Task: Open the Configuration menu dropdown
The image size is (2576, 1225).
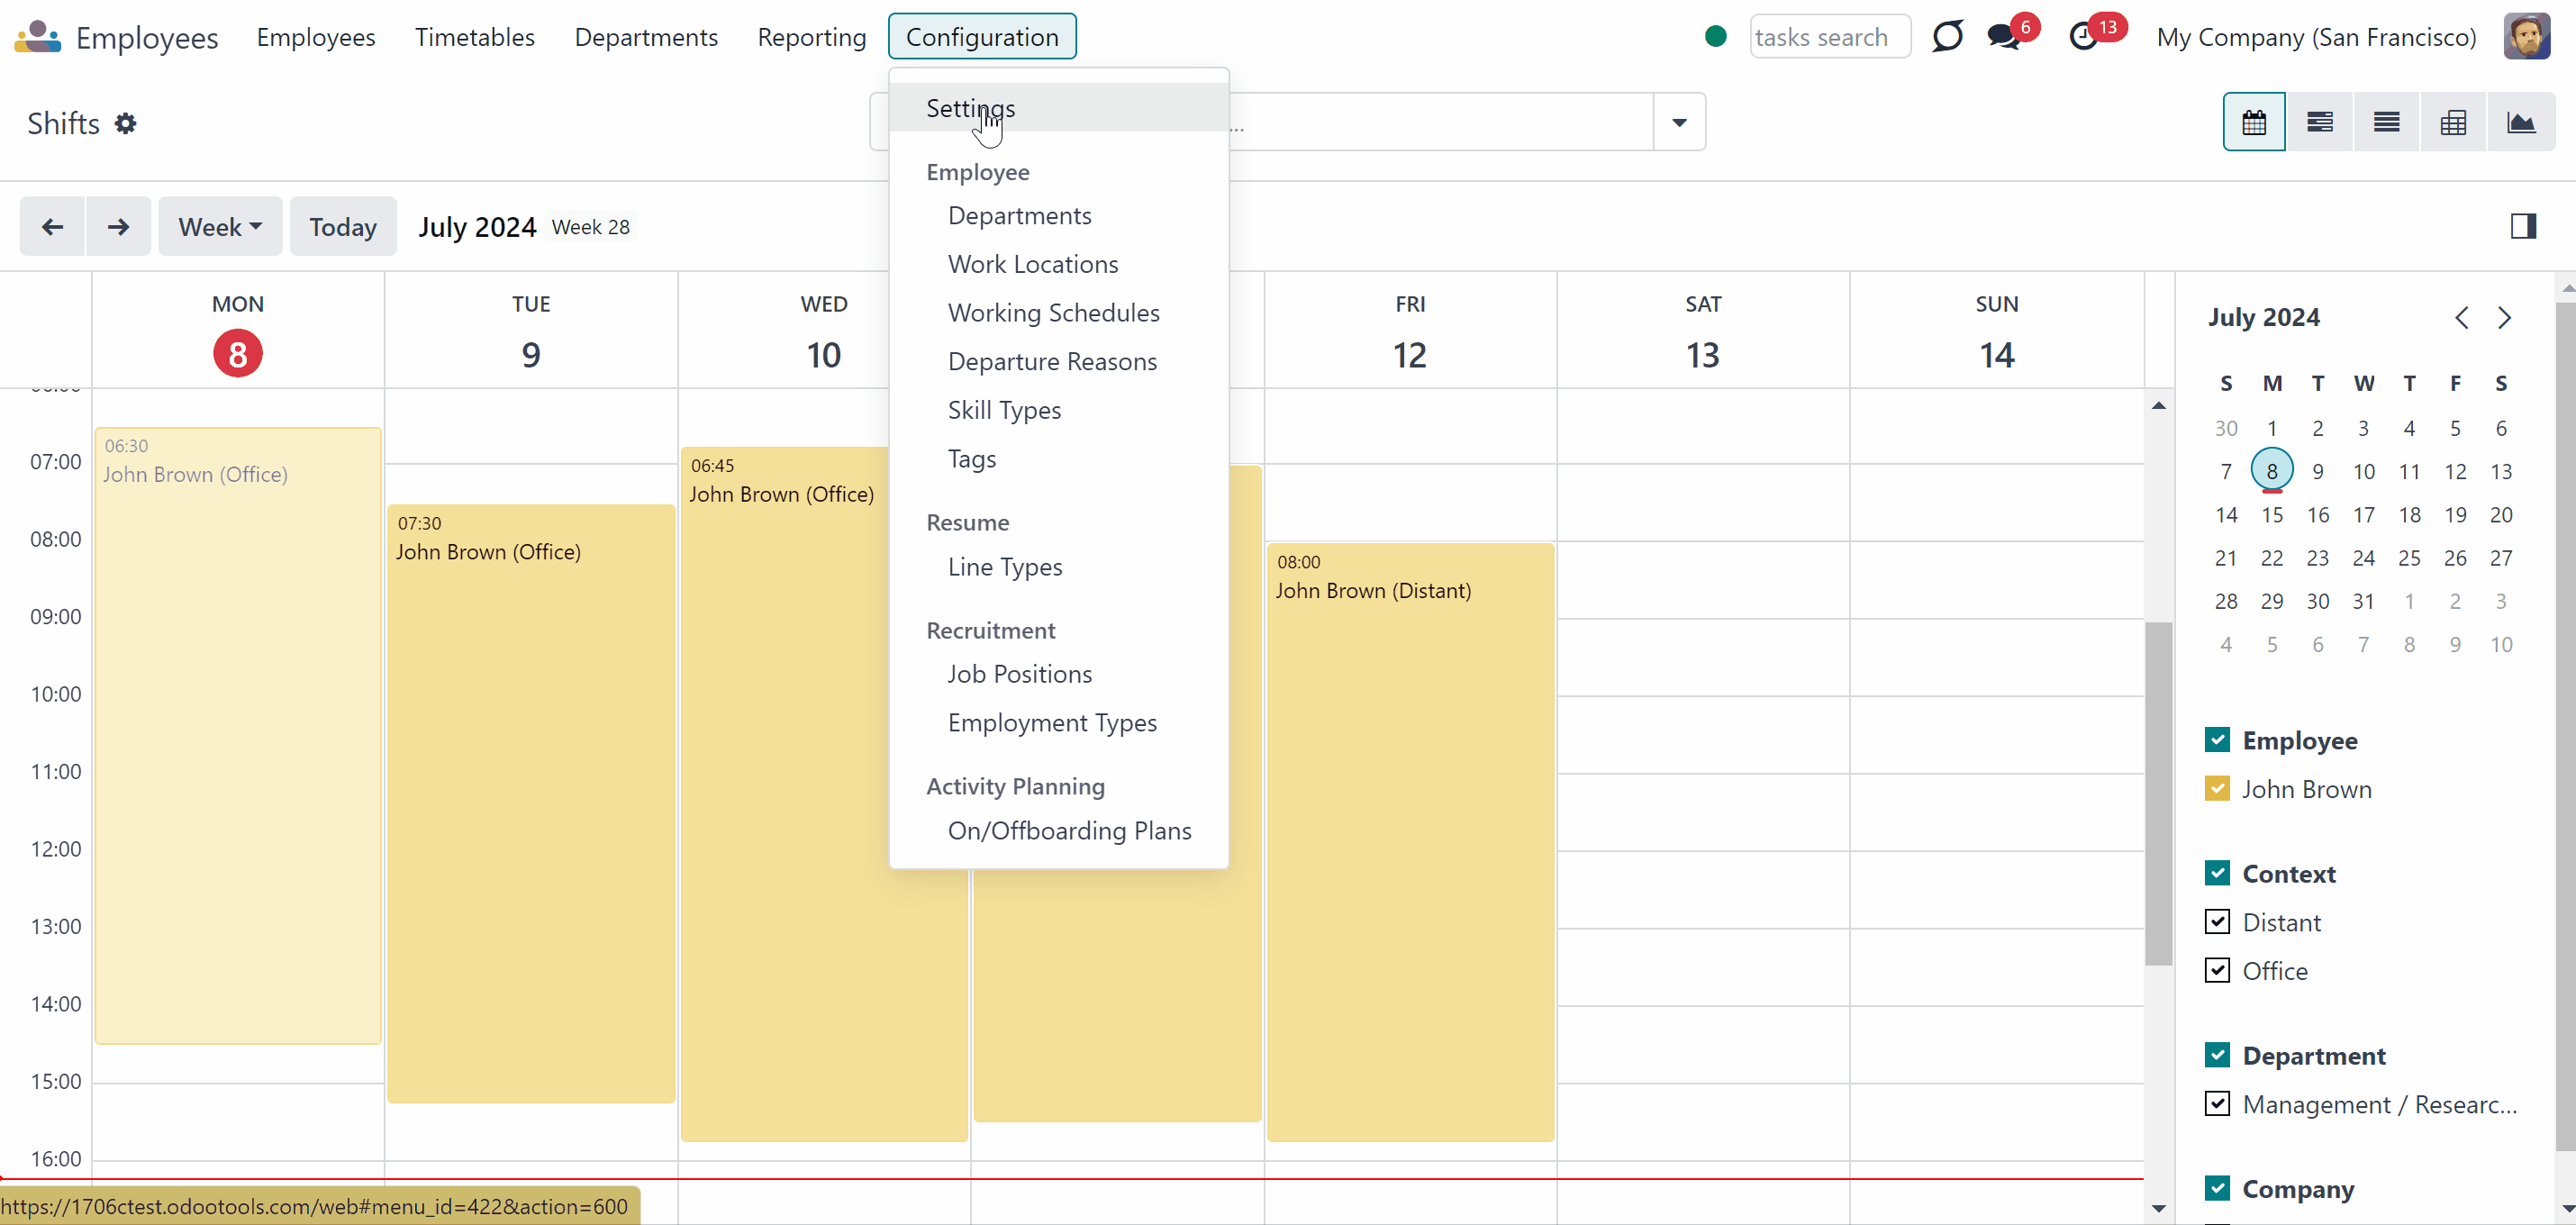Action: 982,37
